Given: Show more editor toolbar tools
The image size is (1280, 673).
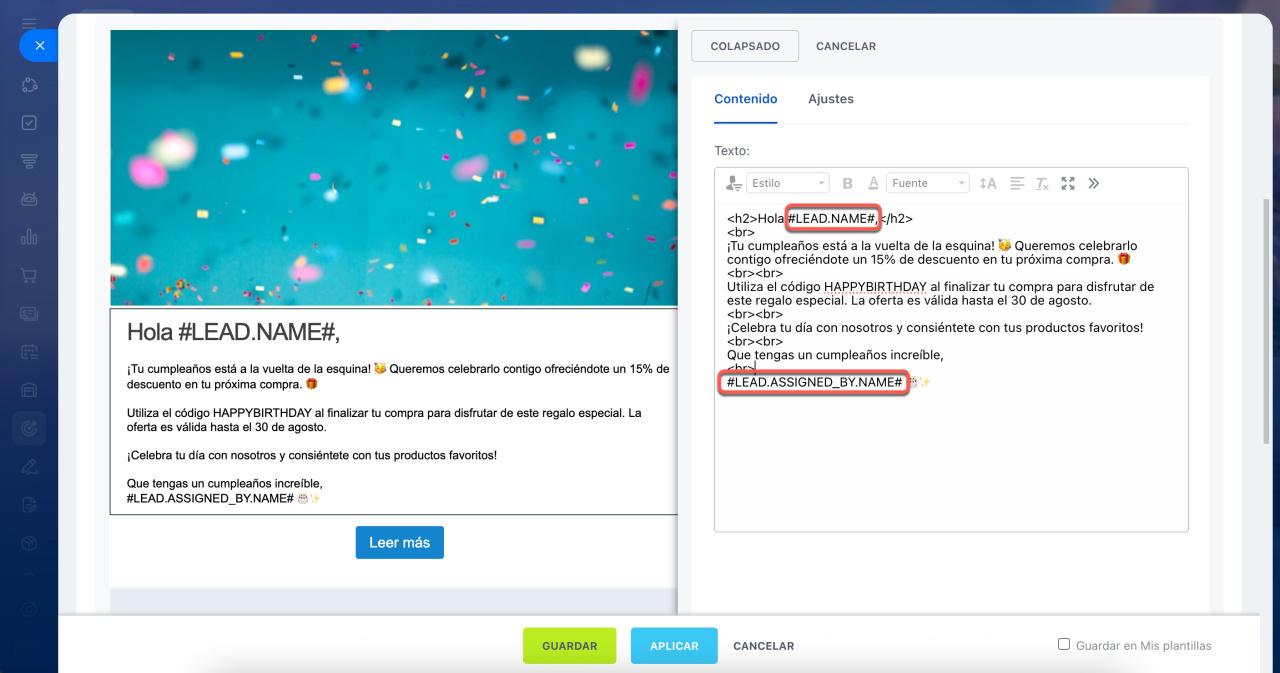Looking at the screenshot, I should pyautogui.click(x=1094, y=183).
